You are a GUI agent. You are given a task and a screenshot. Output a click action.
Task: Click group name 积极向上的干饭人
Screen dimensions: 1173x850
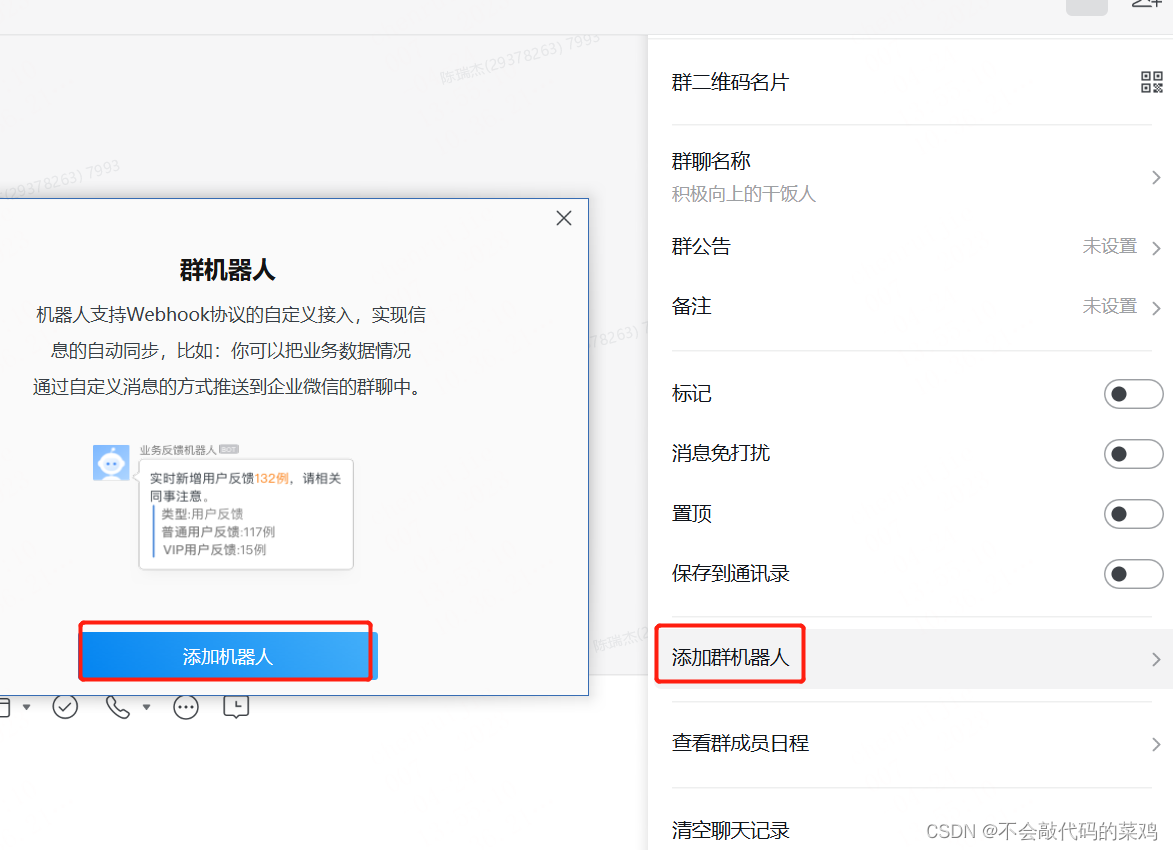point(743,194)
